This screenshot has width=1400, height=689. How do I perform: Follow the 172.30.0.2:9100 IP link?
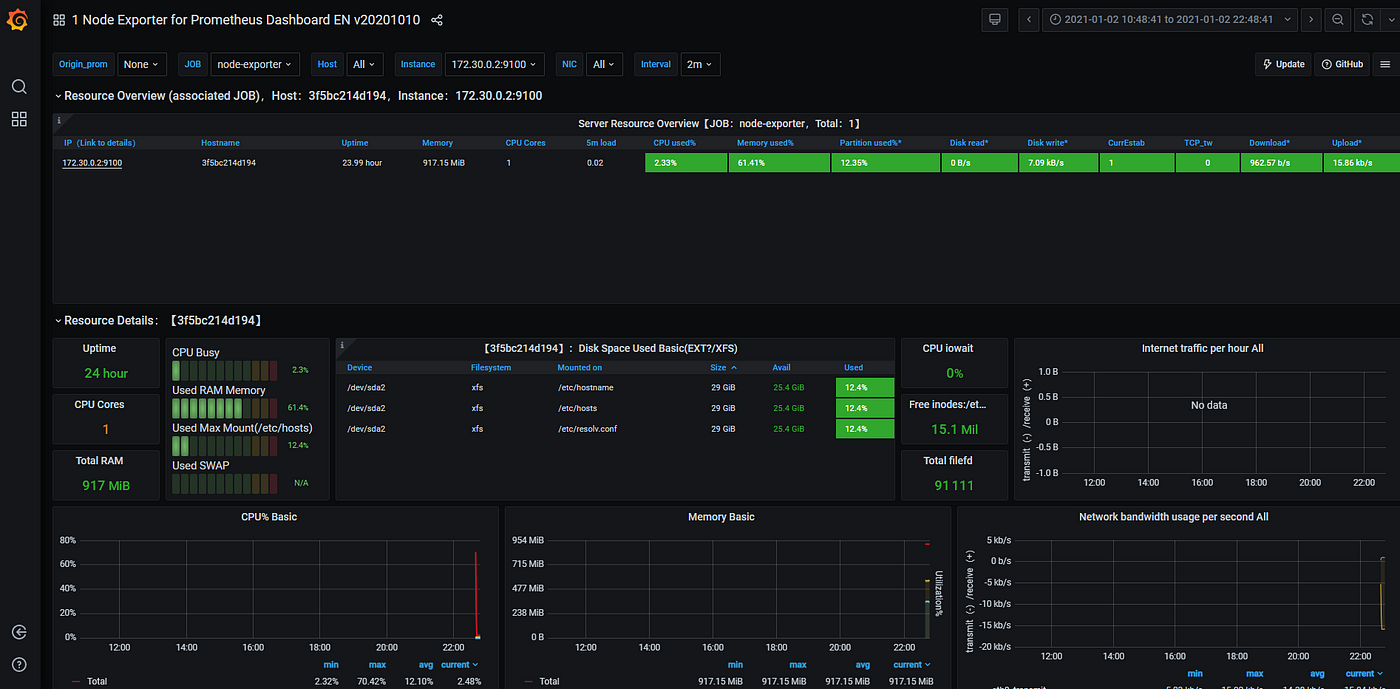[x=92, y=162]
